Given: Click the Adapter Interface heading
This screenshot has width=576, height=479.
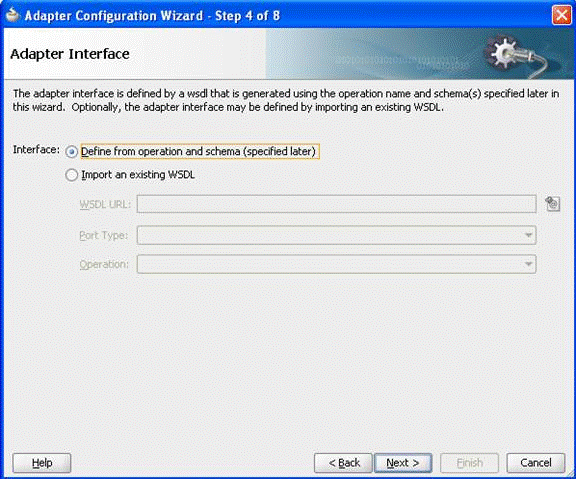Looking at the screenshot, I should (x=70, y=54).
